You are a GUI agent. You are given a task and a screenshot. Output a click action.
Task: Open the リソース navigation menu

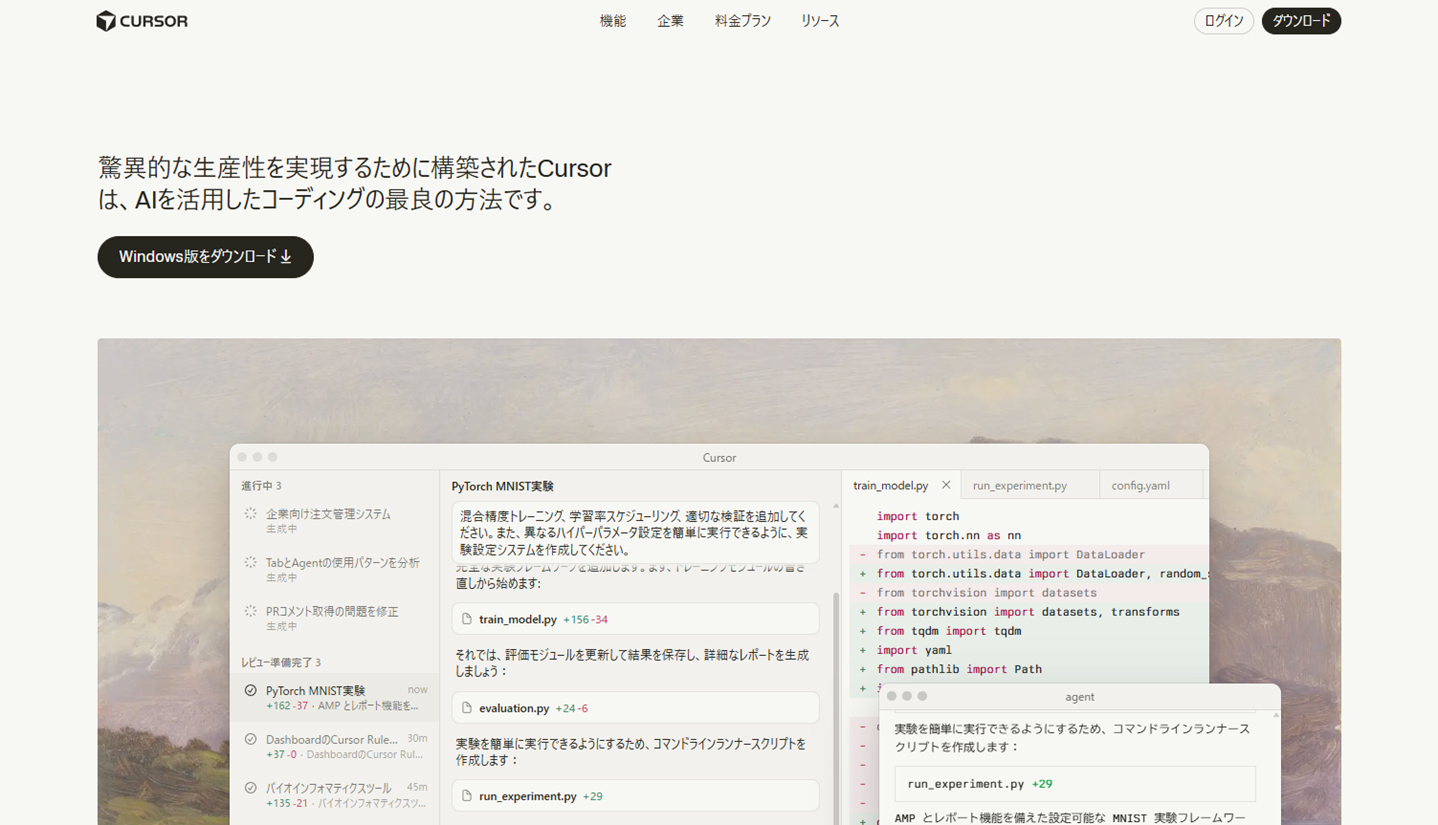point(819,20)
